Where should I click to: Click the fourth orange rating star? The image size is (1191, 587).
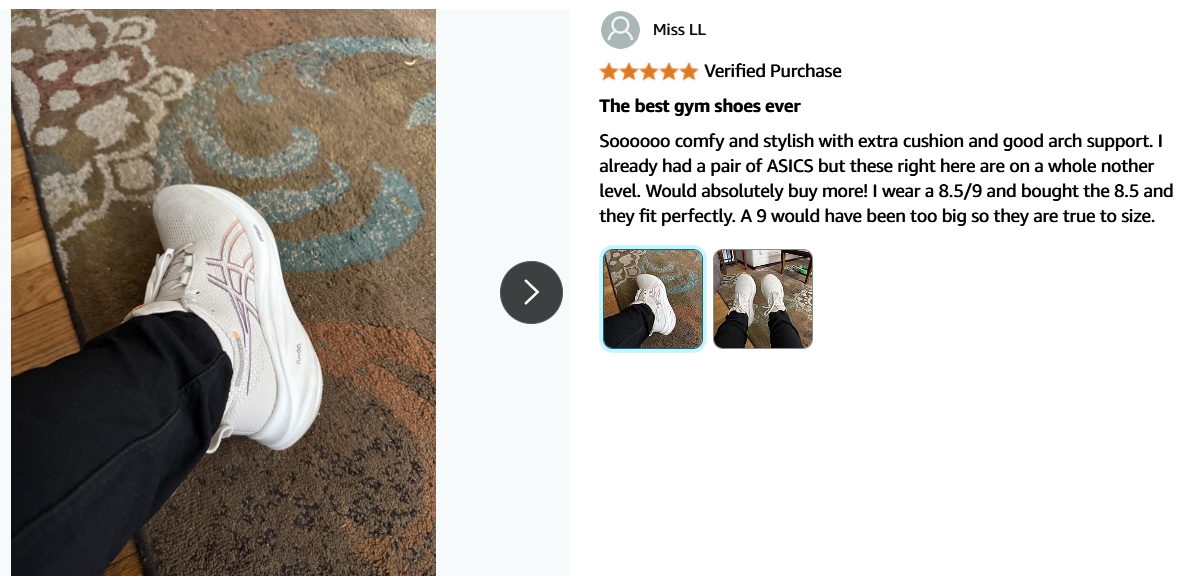coord(668,71)
